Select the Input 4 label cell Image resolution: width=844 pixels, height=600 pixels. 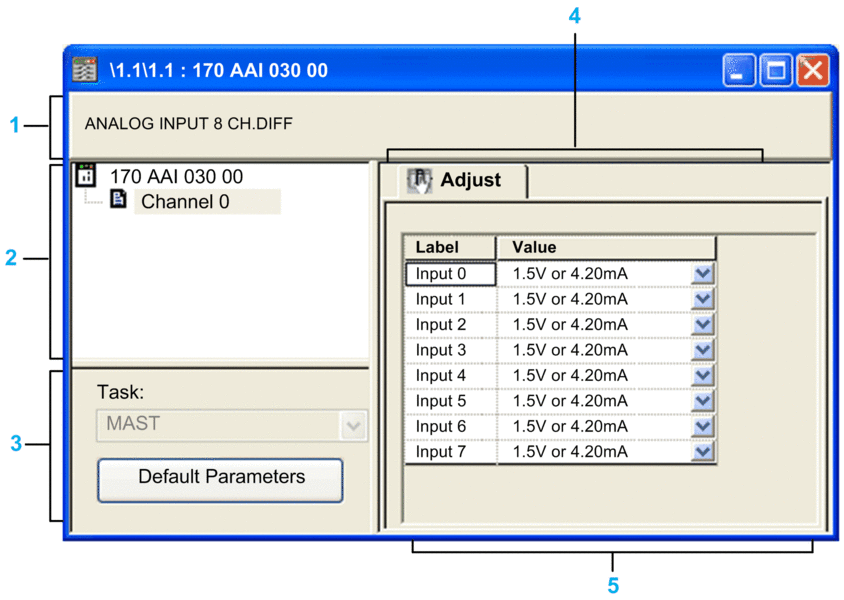(x=450, y=375)
